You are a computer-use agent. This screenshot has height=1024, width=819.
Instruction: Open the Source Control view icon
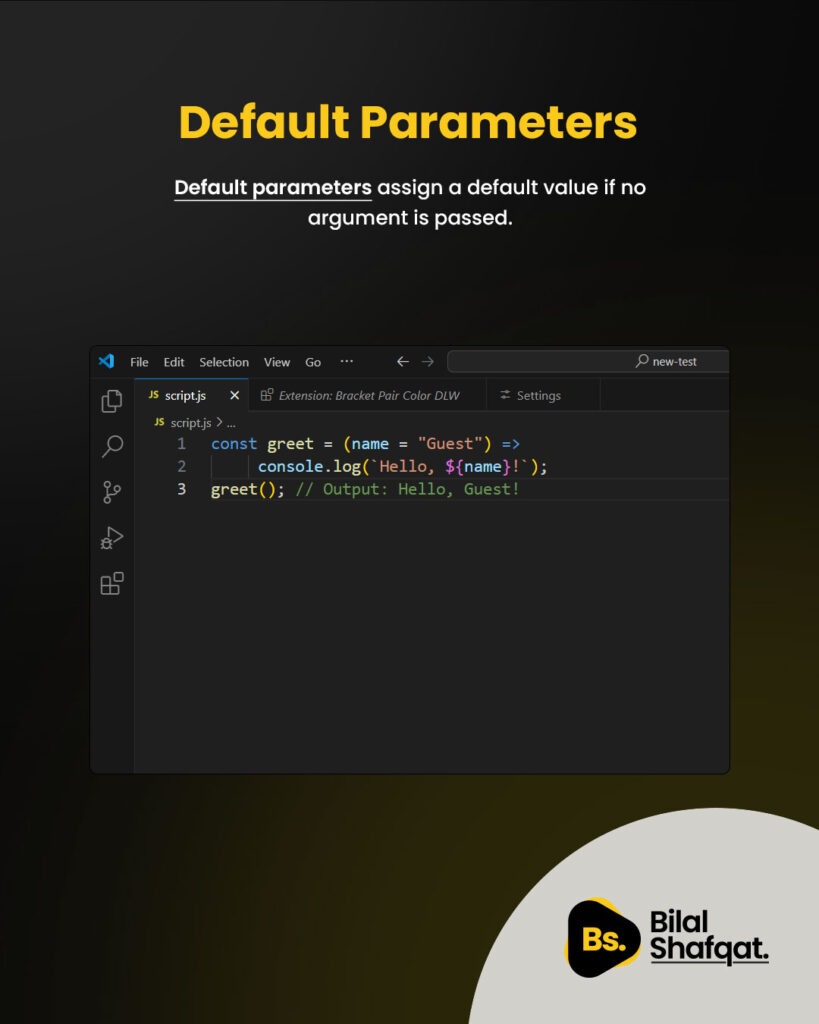click(x=112, y=492)
